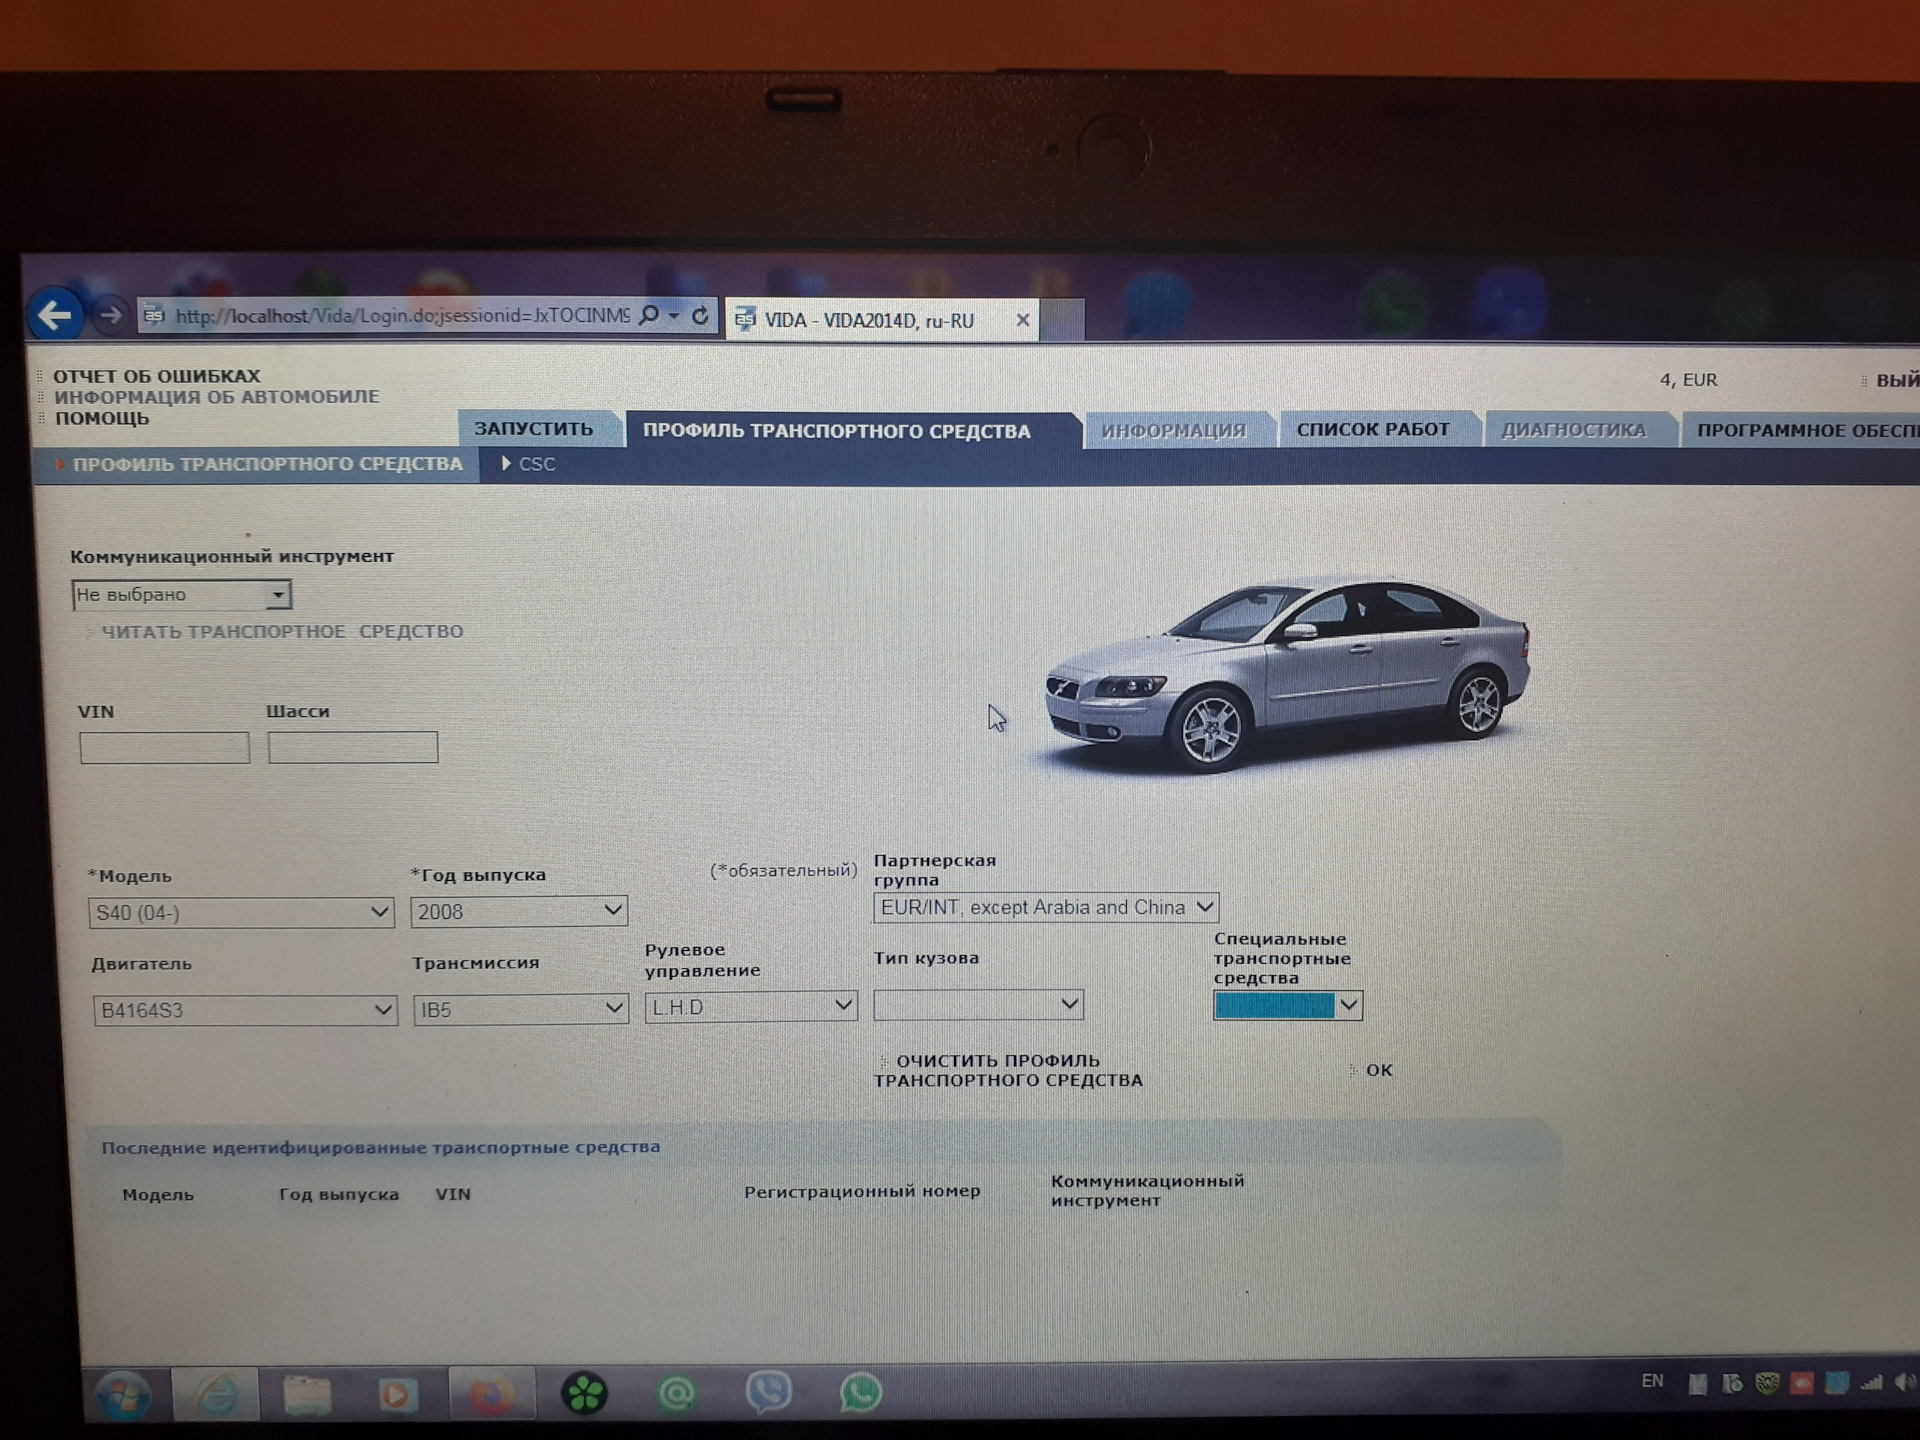Screen dimensions: 1920x1440
Task: Click the address bar refresh icon
Action: coord(700,316)
